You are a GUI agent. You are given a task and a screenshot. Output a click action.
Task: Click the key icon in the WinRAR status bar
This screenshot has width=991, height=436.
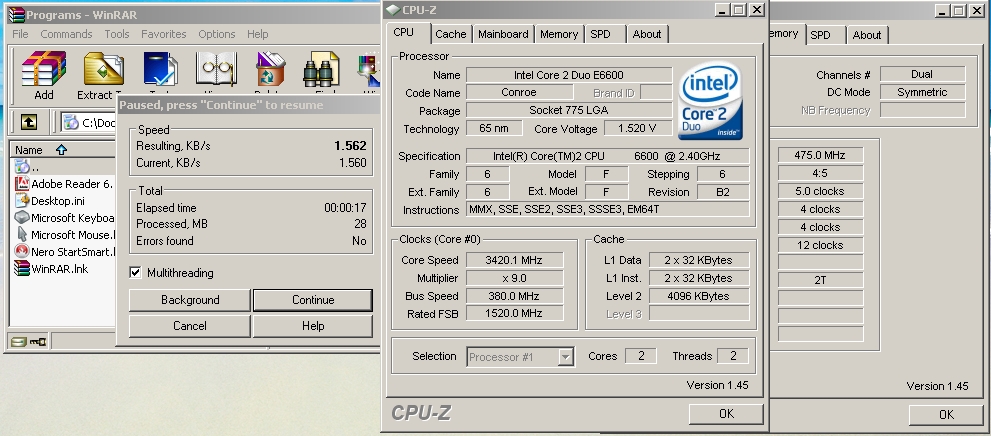(x=38, y=342)
